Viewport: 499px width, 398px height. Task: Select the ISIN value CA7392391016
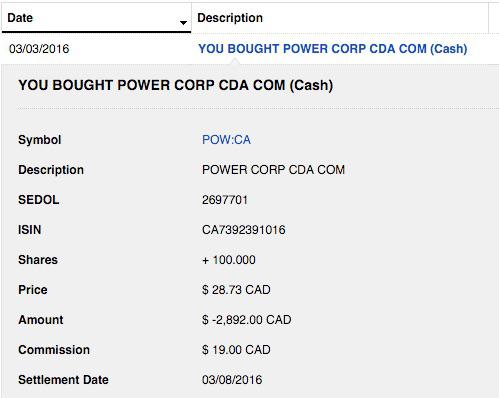244,230
